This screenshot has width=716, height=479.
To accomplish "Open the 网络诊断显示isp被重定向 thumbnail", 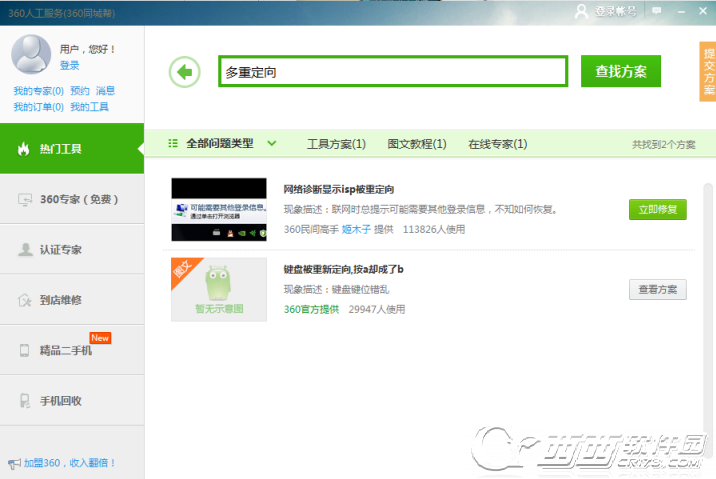I will 219,210.
